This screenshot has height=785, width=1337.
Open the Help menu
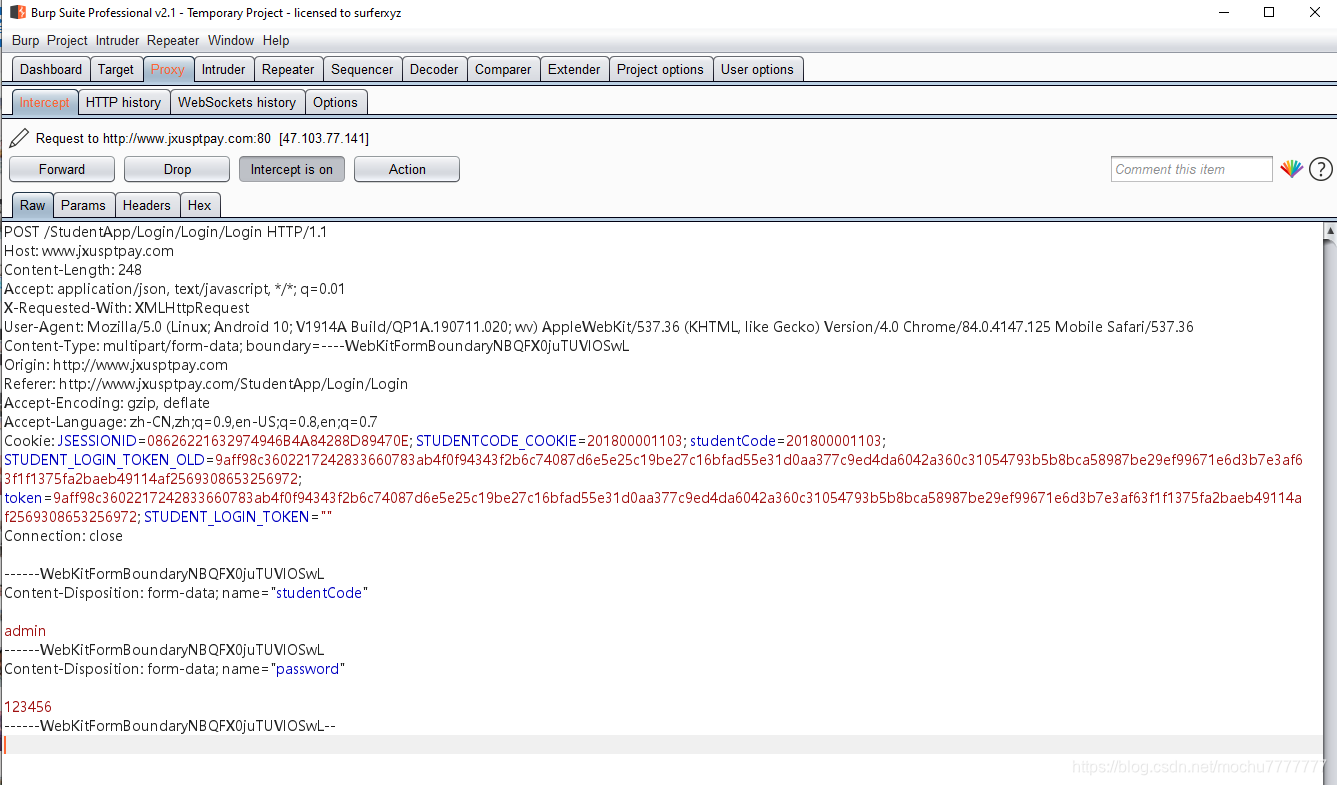[276, 41]
